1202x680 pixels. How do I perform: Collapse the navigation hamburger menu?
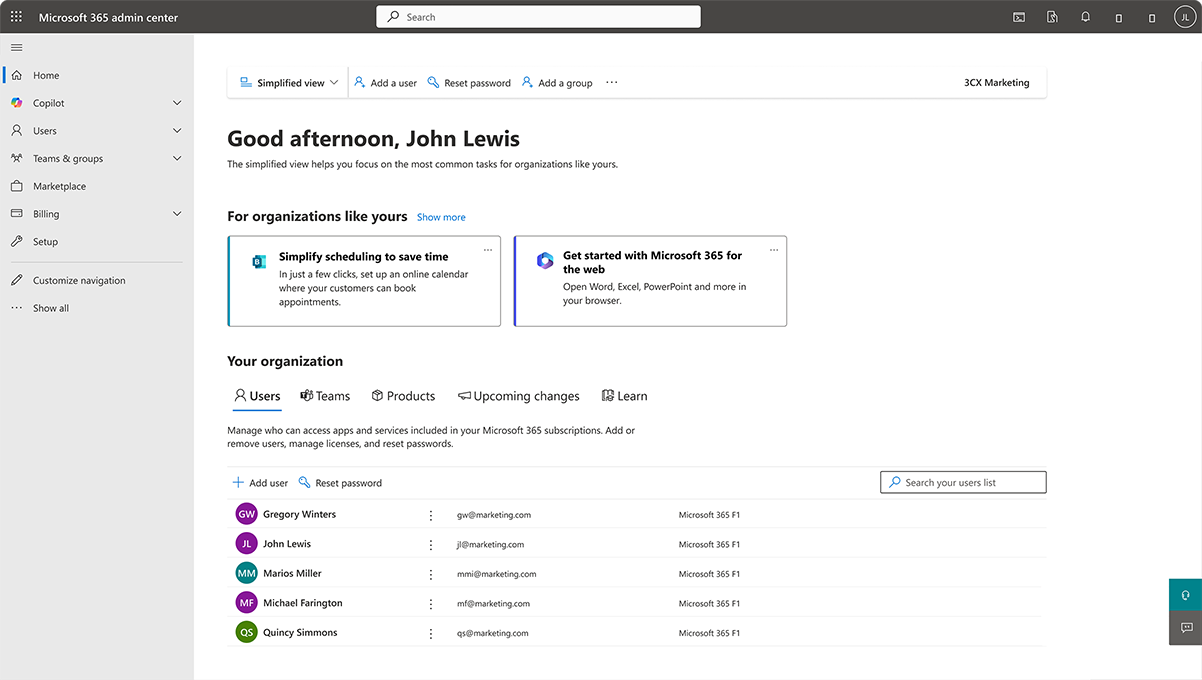[x=16, y=47]
